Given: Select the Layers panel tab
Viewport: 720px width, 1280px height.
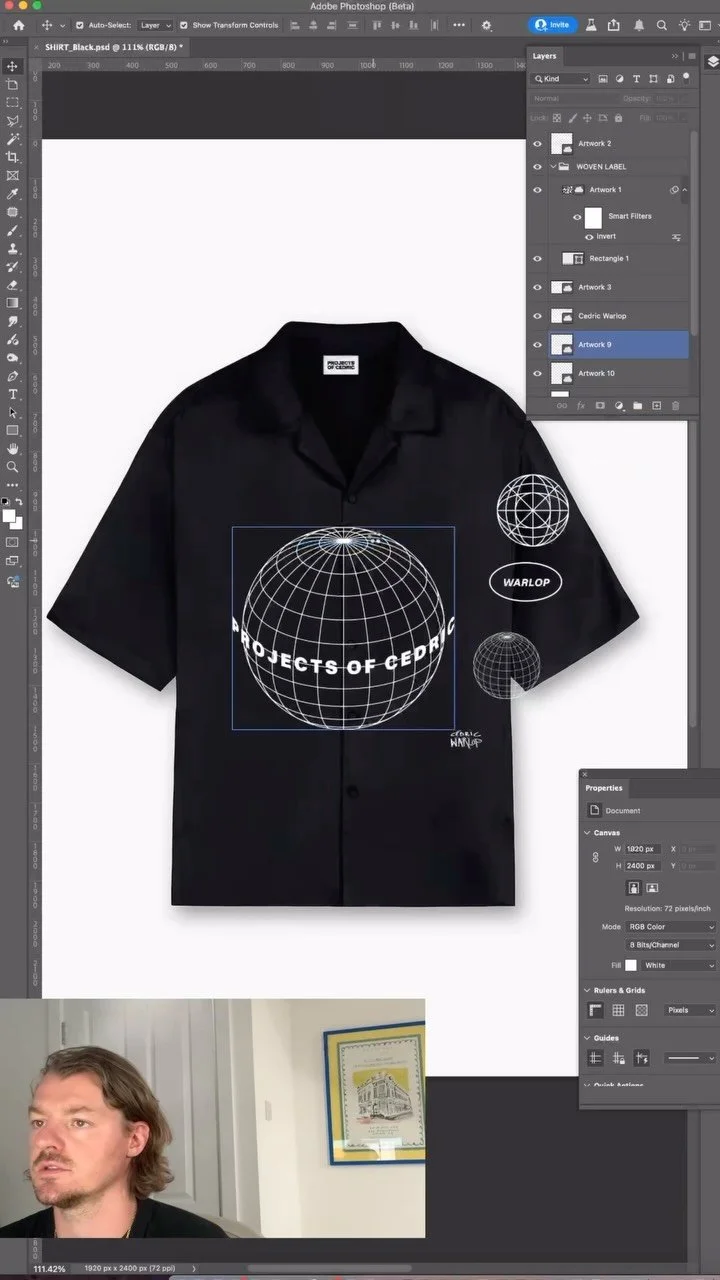Looking at the screenshot, I should pyautogui.click(x=545, y=56).
